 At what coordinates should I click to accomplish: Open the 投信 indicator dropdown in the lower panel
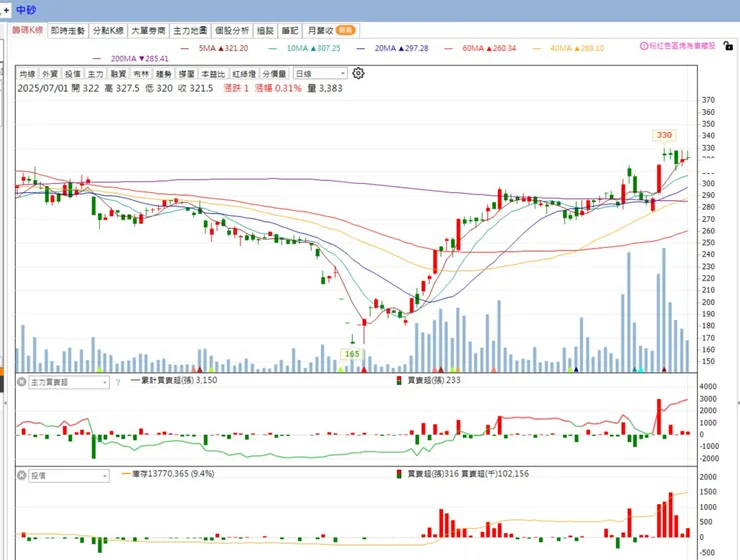(69, 476)
